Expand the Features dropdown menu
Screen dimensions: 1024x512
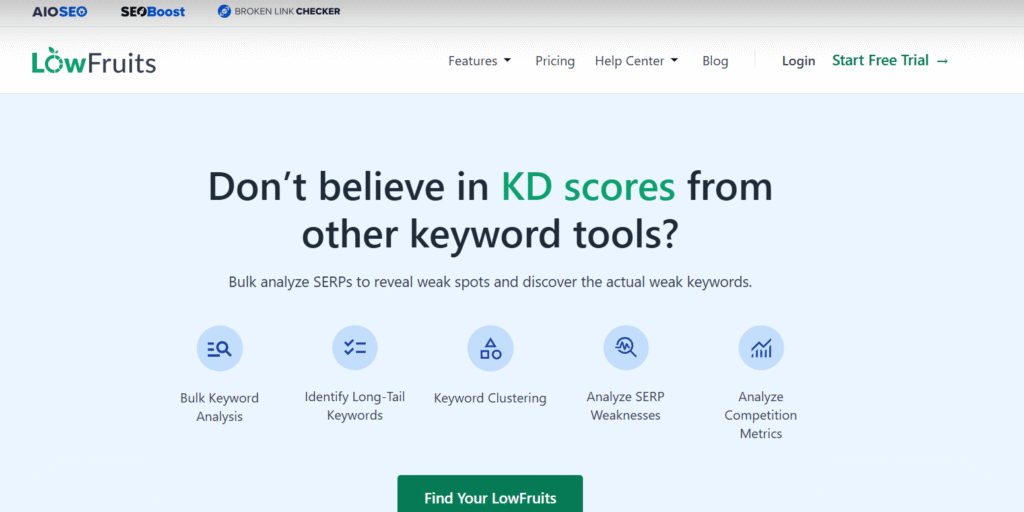point(479,61)
